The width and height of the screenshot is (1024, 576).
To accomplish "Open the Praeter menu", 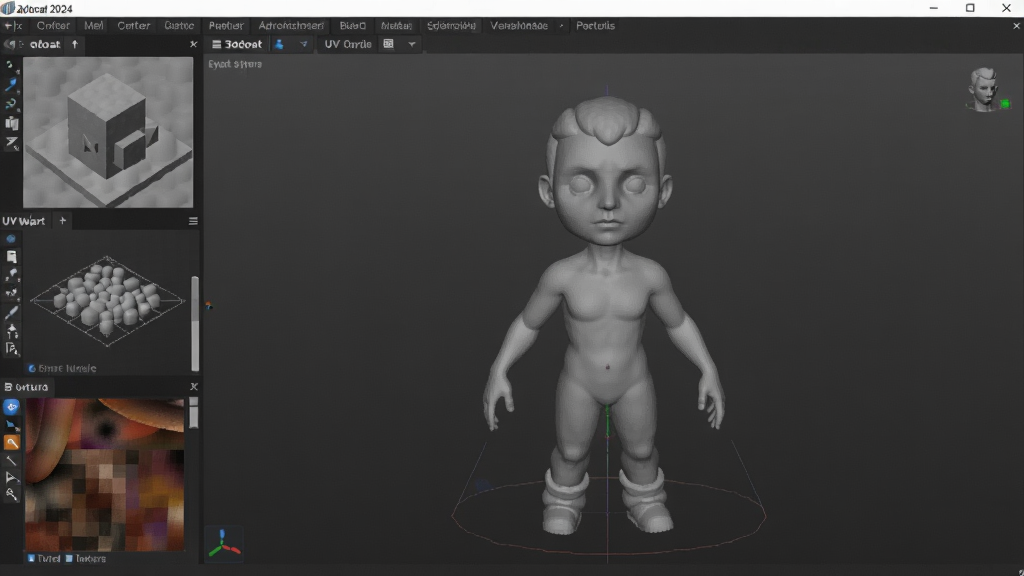I will tap(226, 25).
